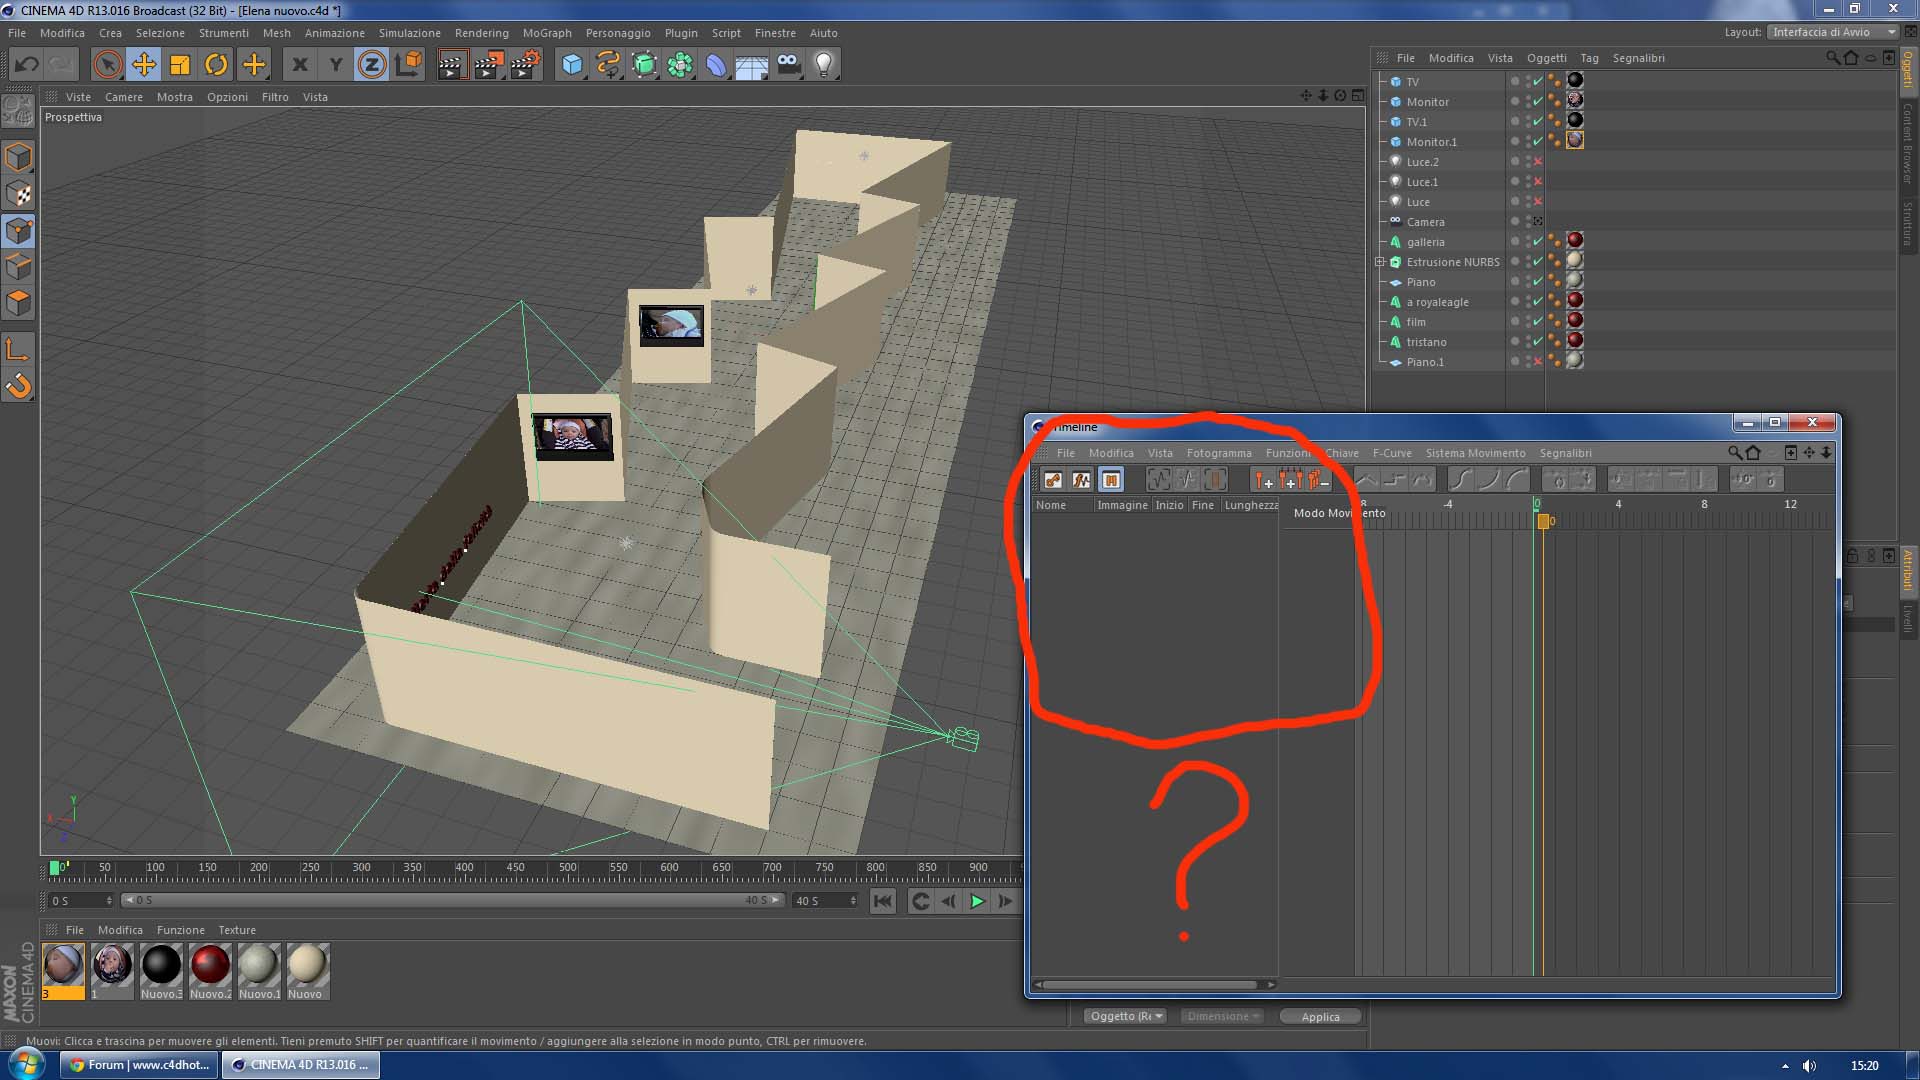Click the camera object toolbar icon
The width and height of the screenshot is (1920, 1080).
pyautogui.click(x=788, y=65)
